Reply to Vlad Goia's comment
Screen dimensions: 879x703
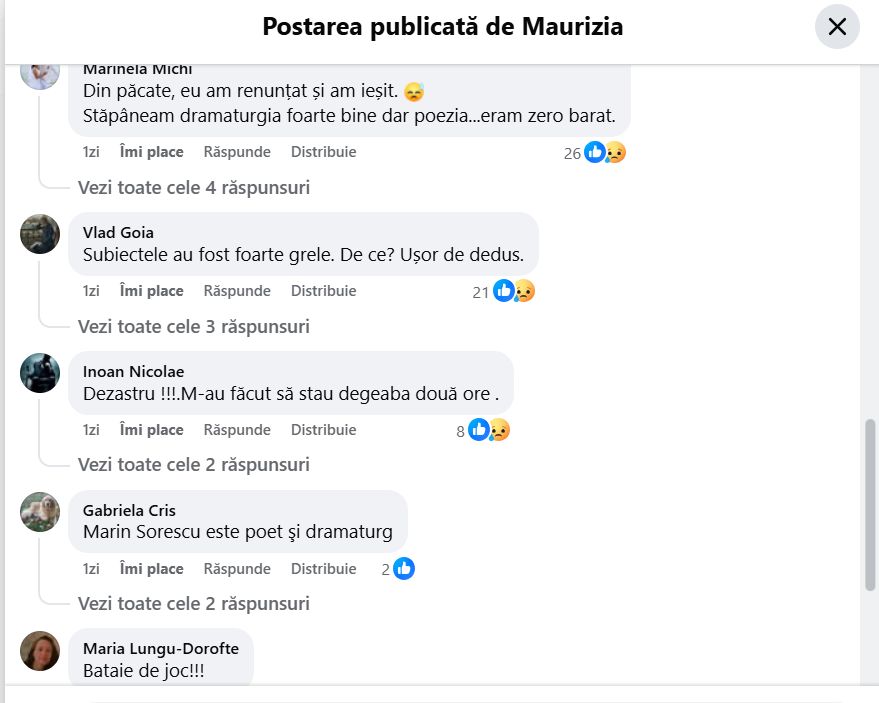tap(237, 291)
